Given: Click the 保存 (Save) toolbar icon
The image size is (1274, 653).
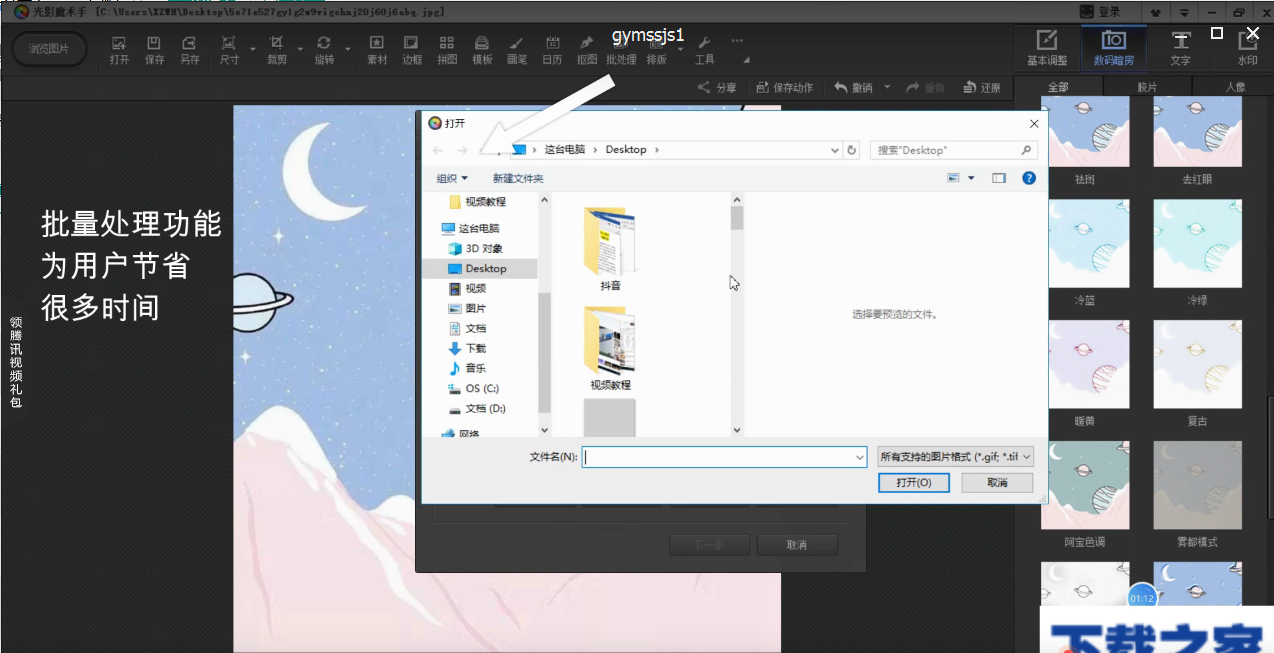Looking at the screenshot, I should click(x=154, y=50).
